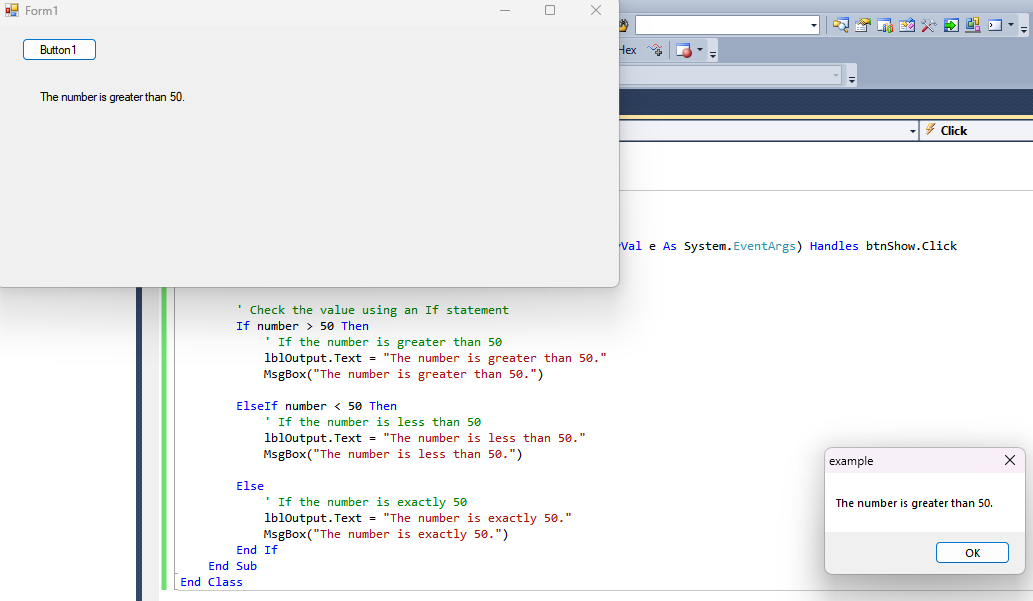The width and height of the screenshot is (1033, 601).
Task: Toggle Hex display in debug toolbar
Action: (627, 50)
